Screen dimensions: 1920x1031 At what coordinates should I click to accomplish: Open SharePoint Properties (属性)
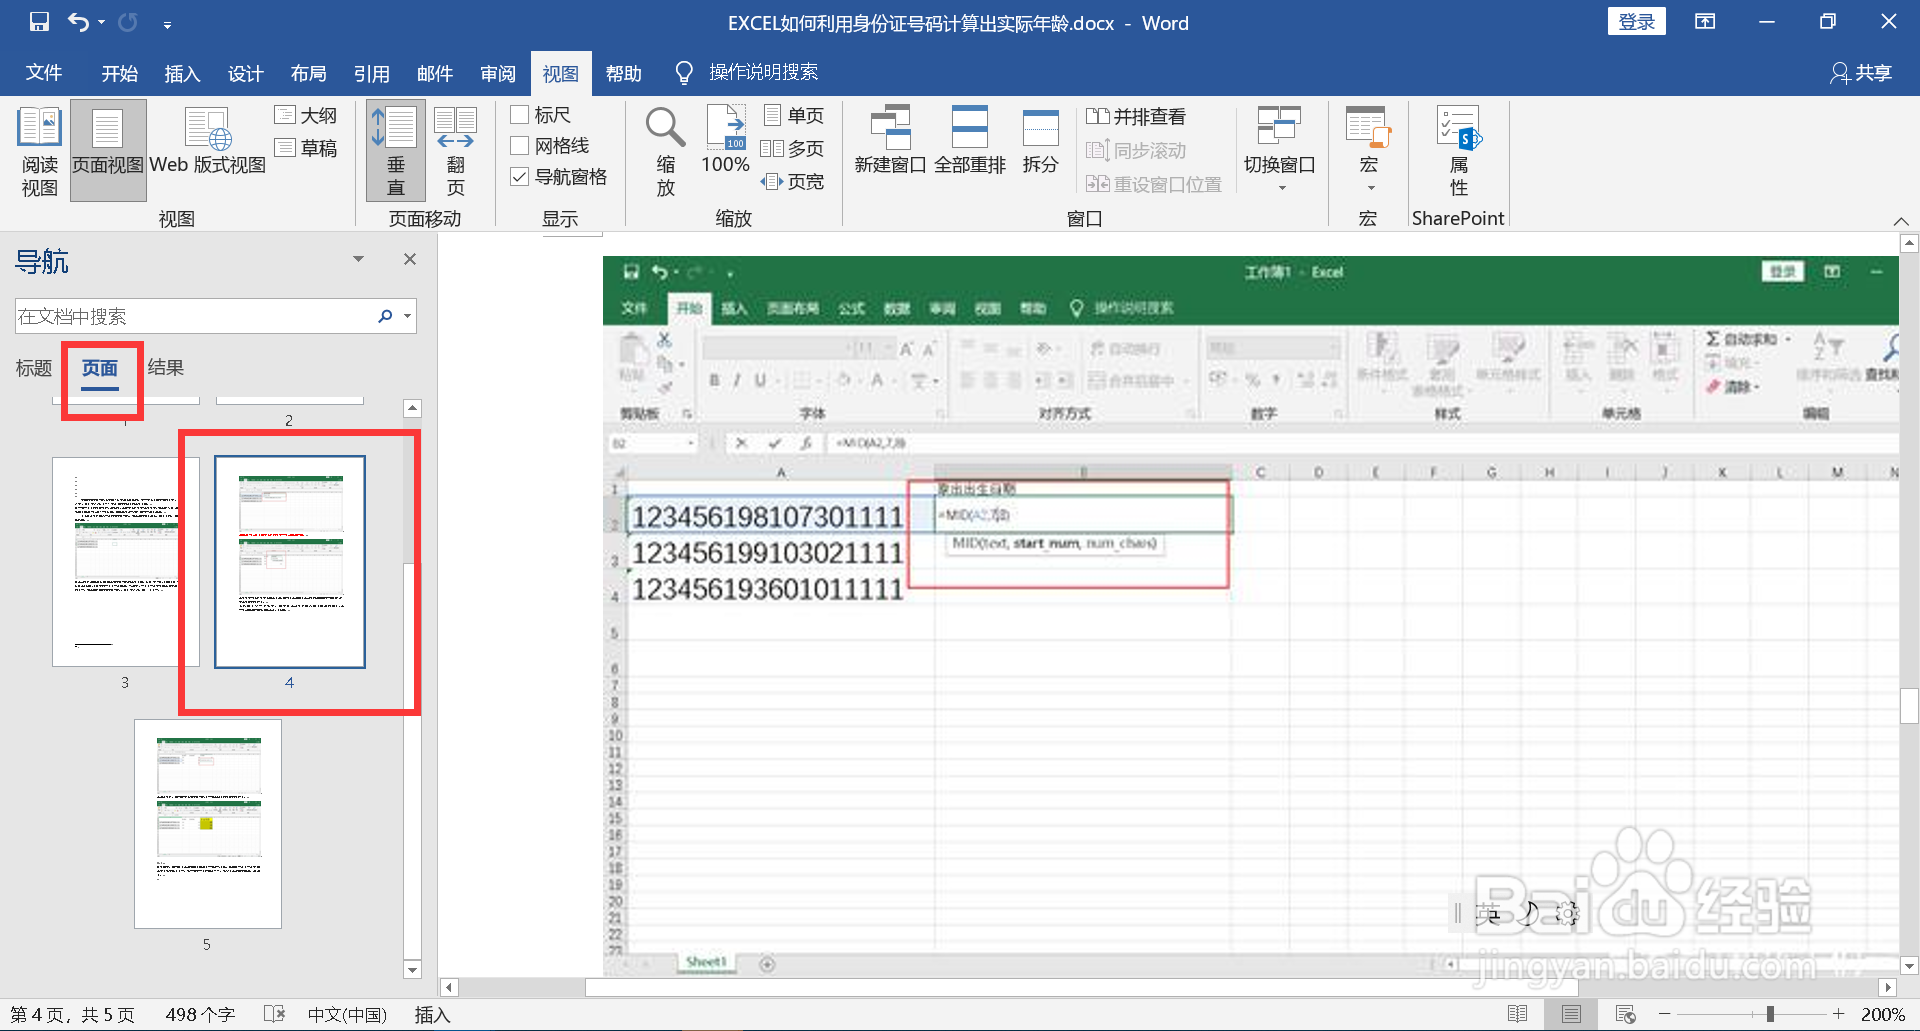click(1459, 152)
